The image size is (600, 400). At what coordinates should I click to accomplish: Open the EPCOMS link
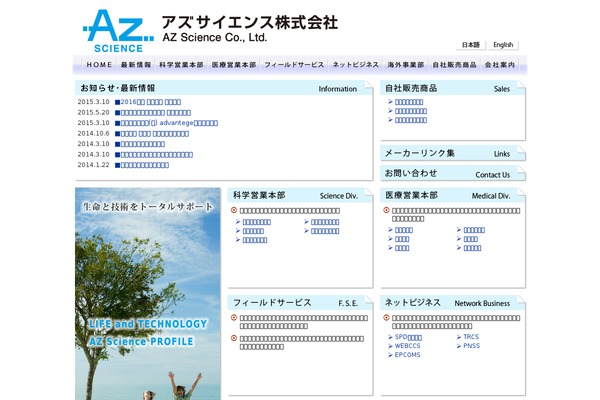pyautogui.click(x=407, y=355)
